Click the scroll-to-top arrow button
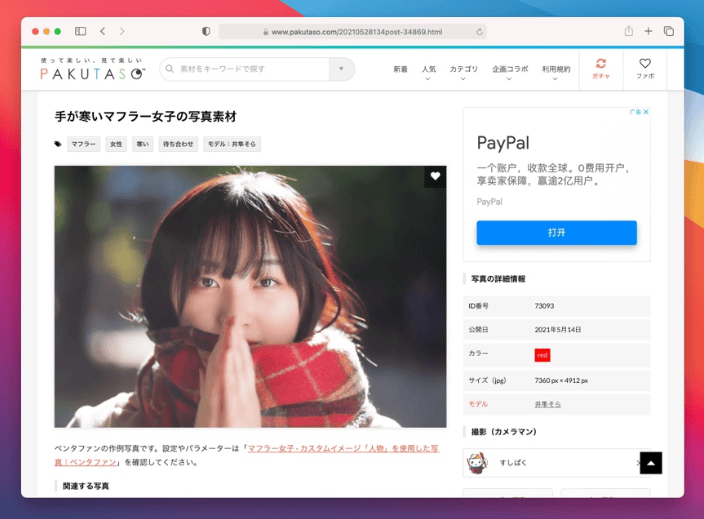The image size is (704, 519). point(651,463)
